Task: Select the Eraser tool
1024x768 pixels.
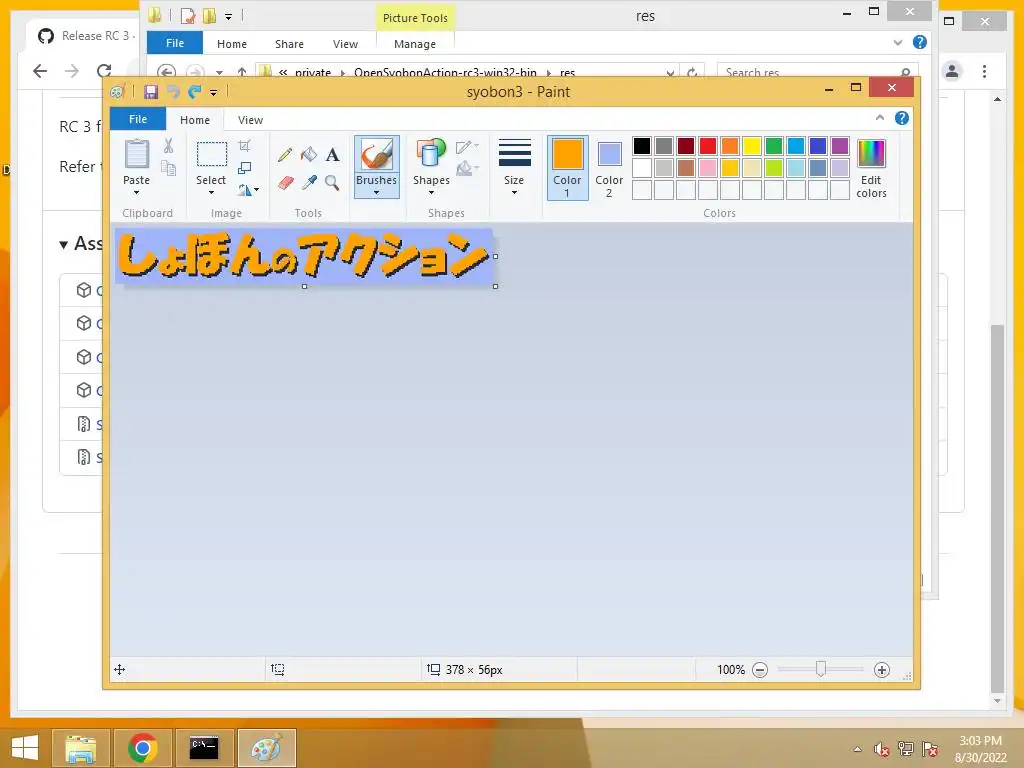Action: click(x=285, y=182)
